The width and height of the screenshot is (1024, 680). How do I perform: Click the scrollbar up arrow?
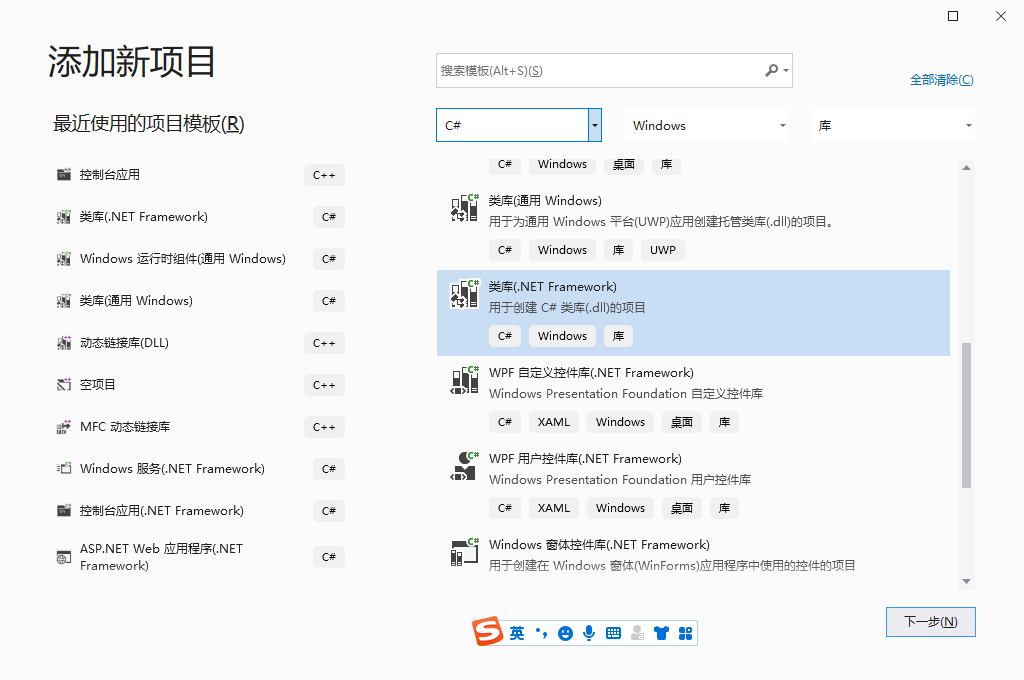tap(967, 168)
